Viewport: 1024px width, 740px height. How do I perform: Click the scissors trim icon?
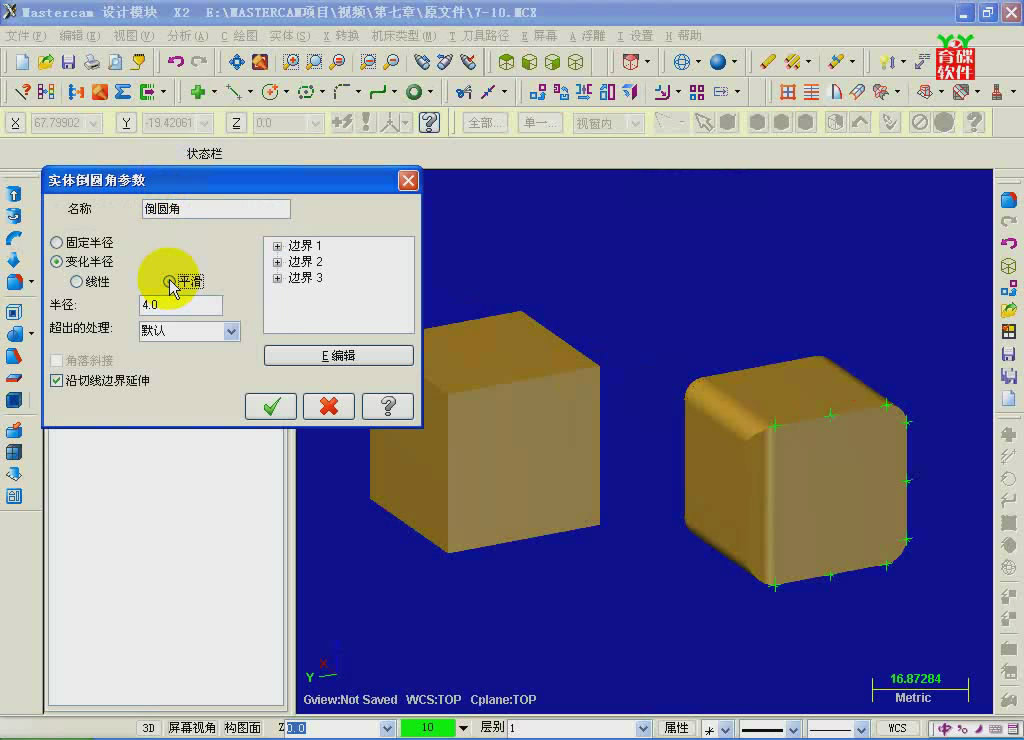click(x=464, y=92)
